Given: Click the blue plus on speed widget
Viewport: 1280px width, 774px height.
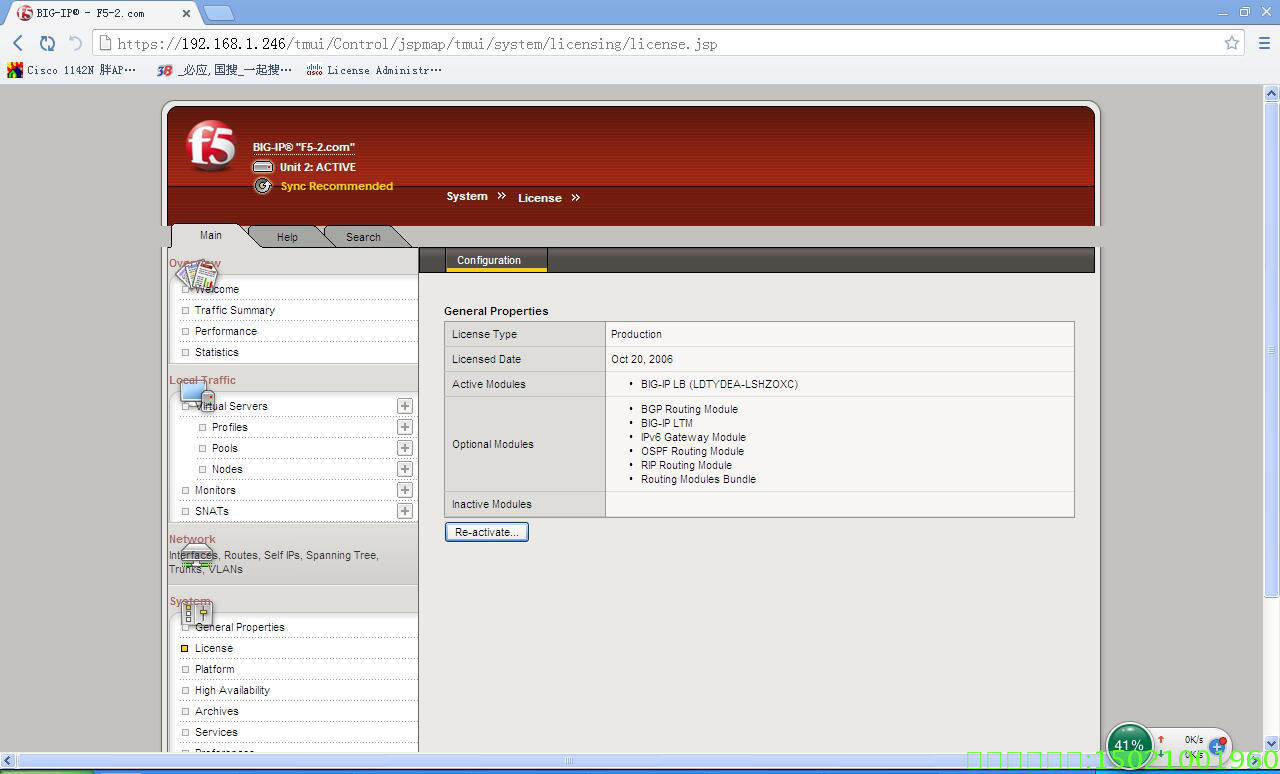Looking at the screenshot, I should pyautogui.click(x=1217, y=746).
